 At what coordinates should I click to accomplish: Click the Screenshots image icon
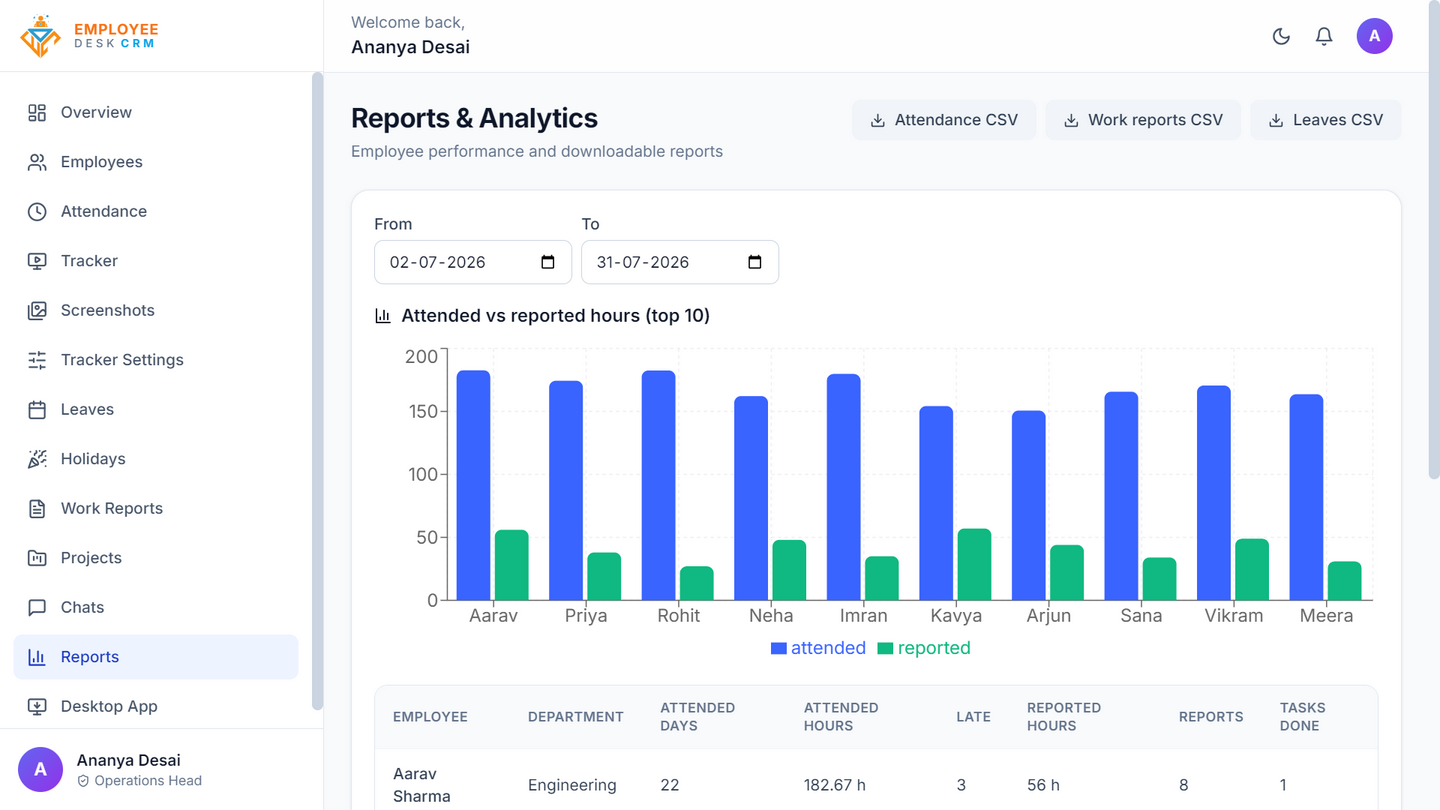click(37, 310)
